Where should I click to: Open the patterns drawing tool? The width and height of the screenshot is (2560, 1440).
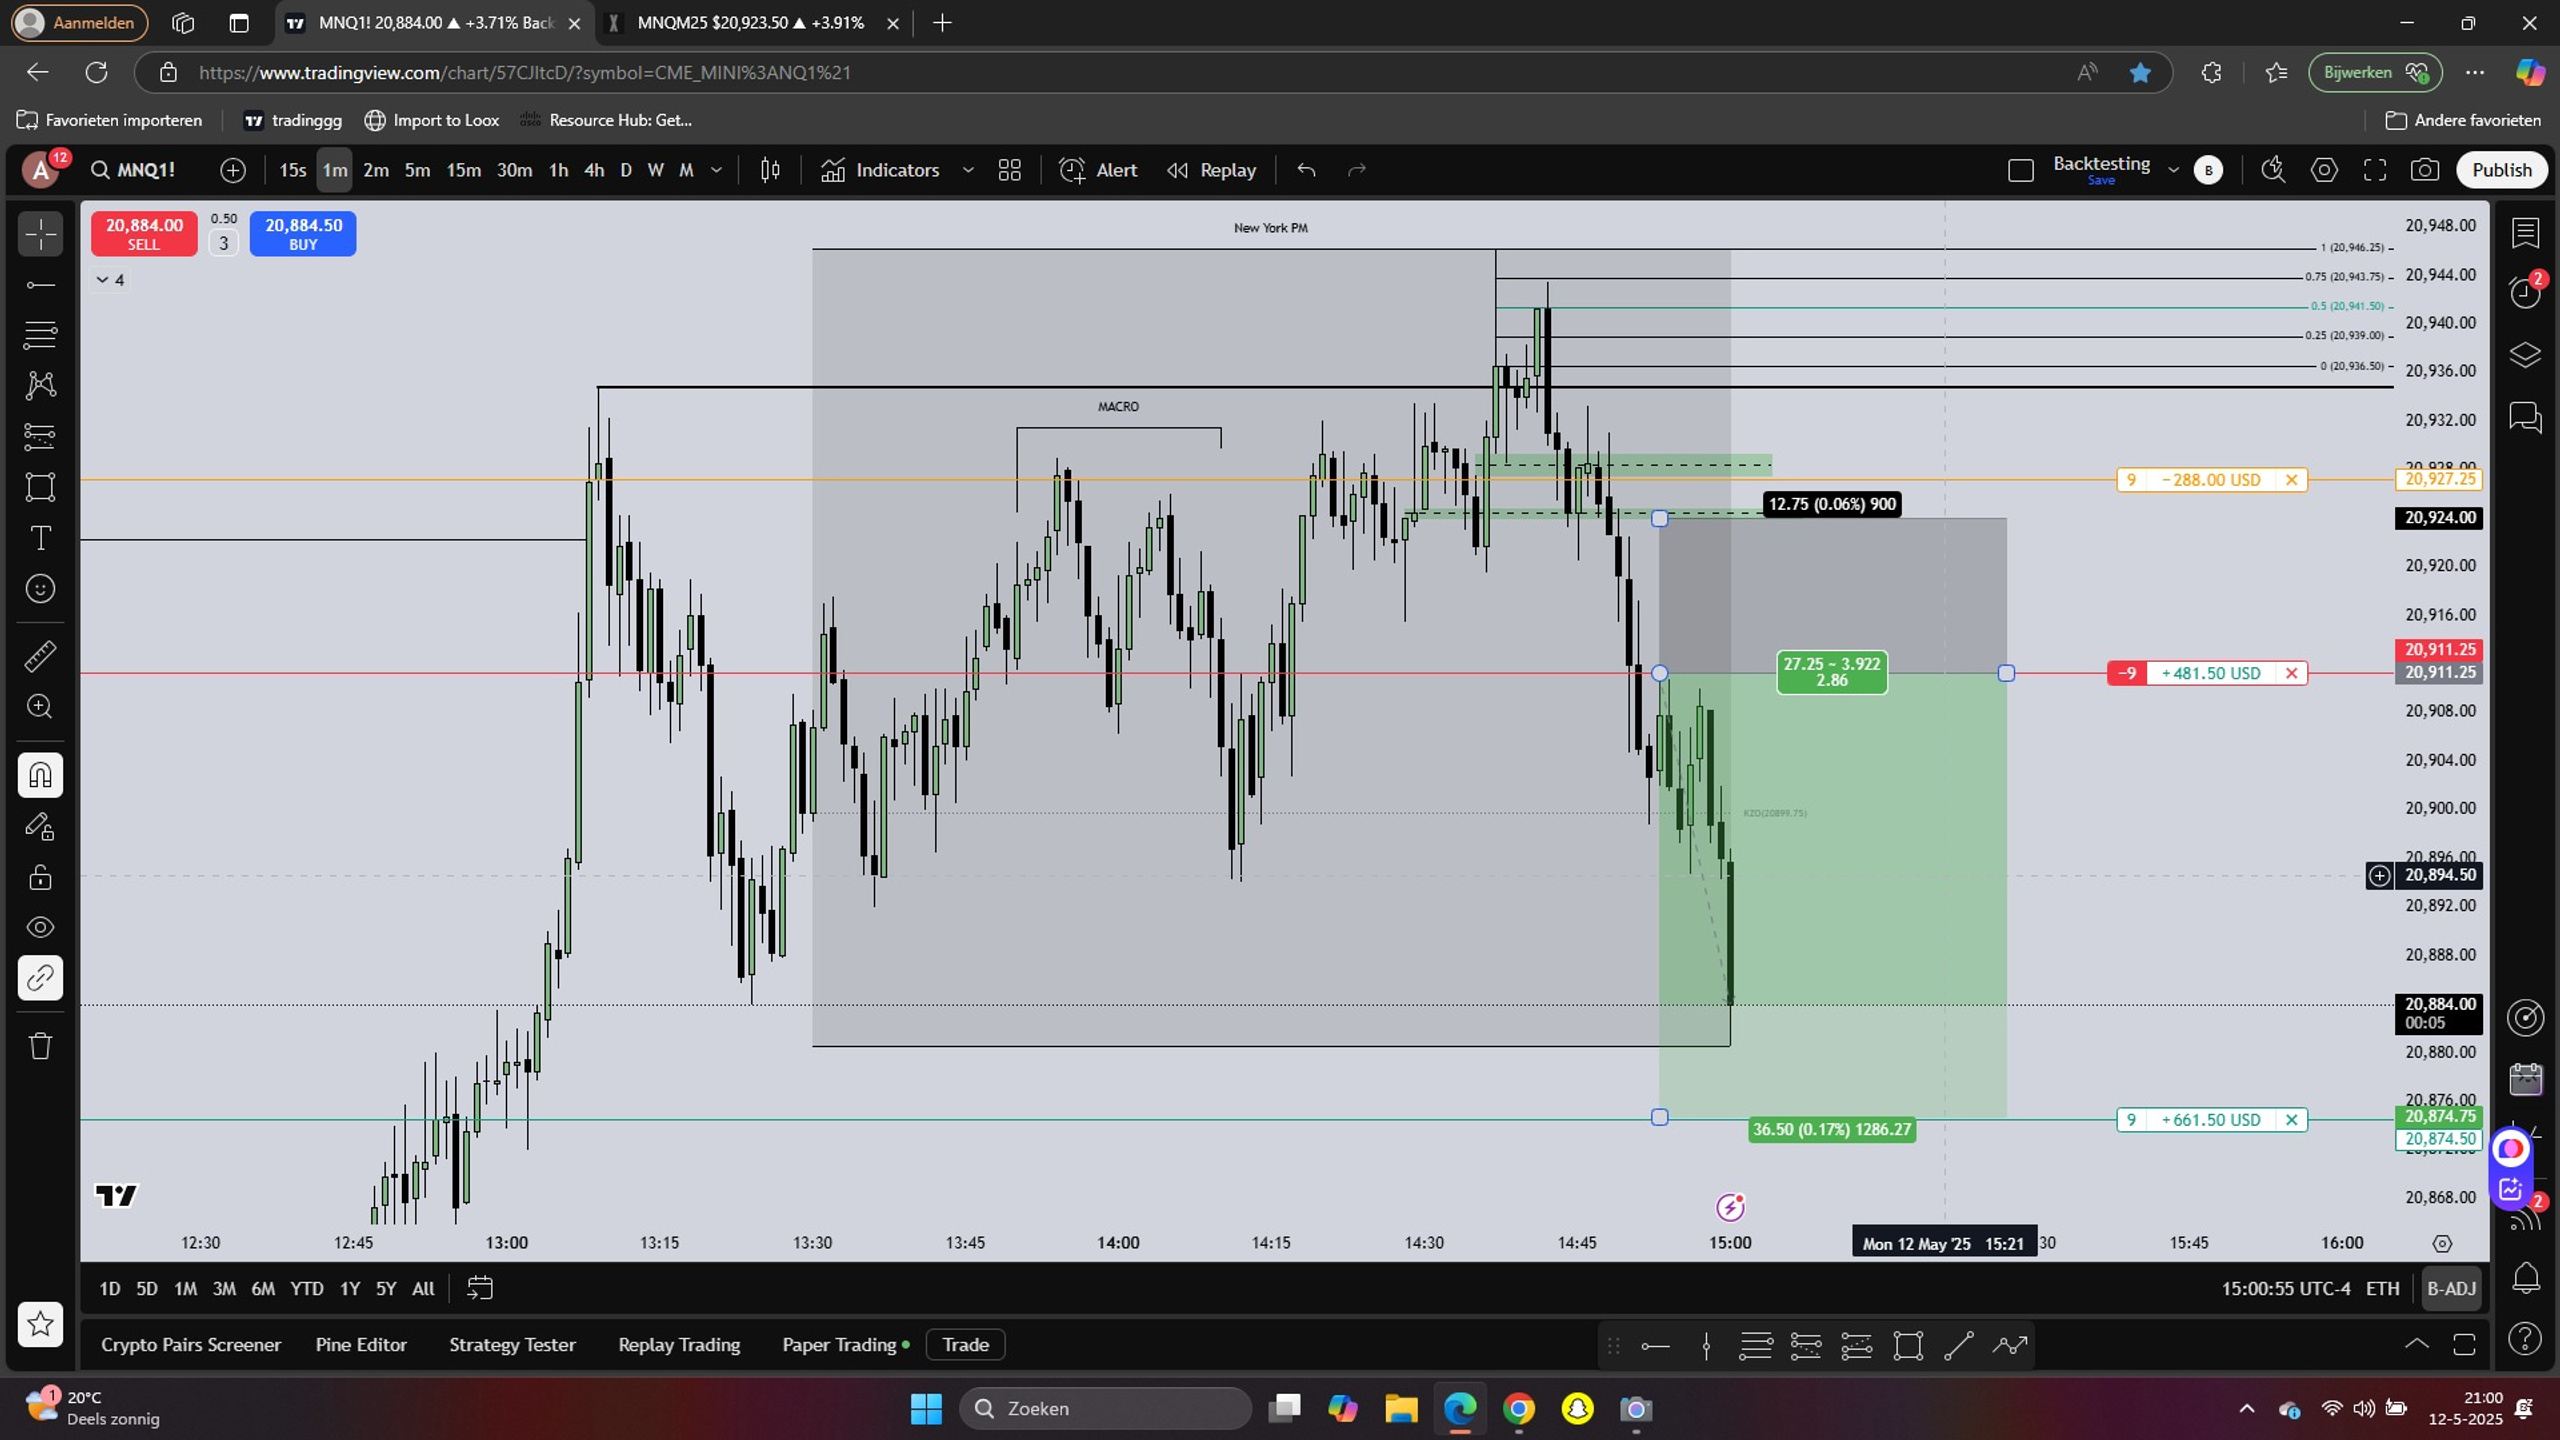point(40,386)
